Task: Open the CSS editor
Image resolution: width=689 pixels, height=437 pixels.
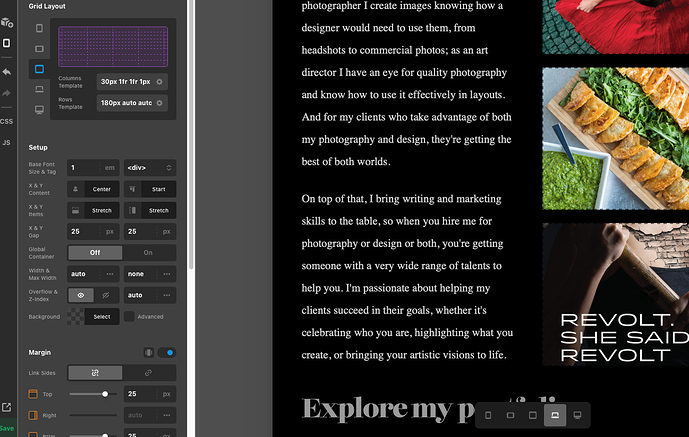Action: pyautogui.click(x=6, y=121)
